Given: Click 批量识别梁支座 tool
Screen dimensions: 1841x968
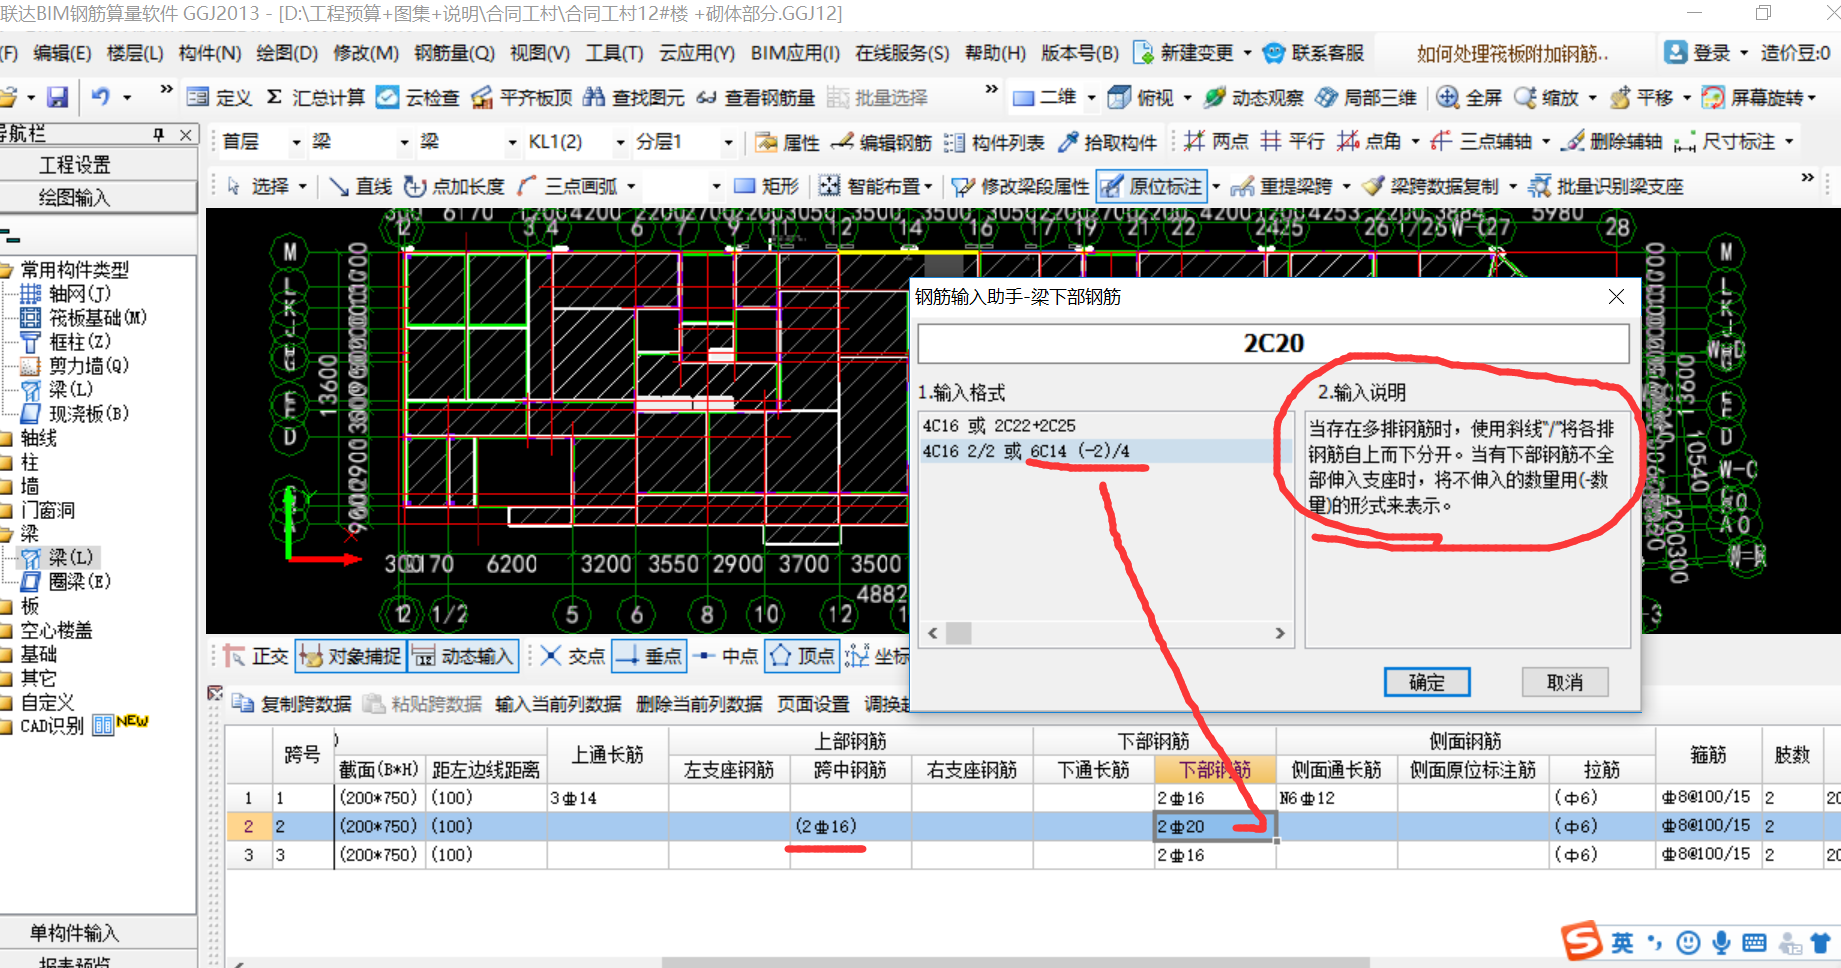Looking at the screenshot, I should tap(1606, 186).
